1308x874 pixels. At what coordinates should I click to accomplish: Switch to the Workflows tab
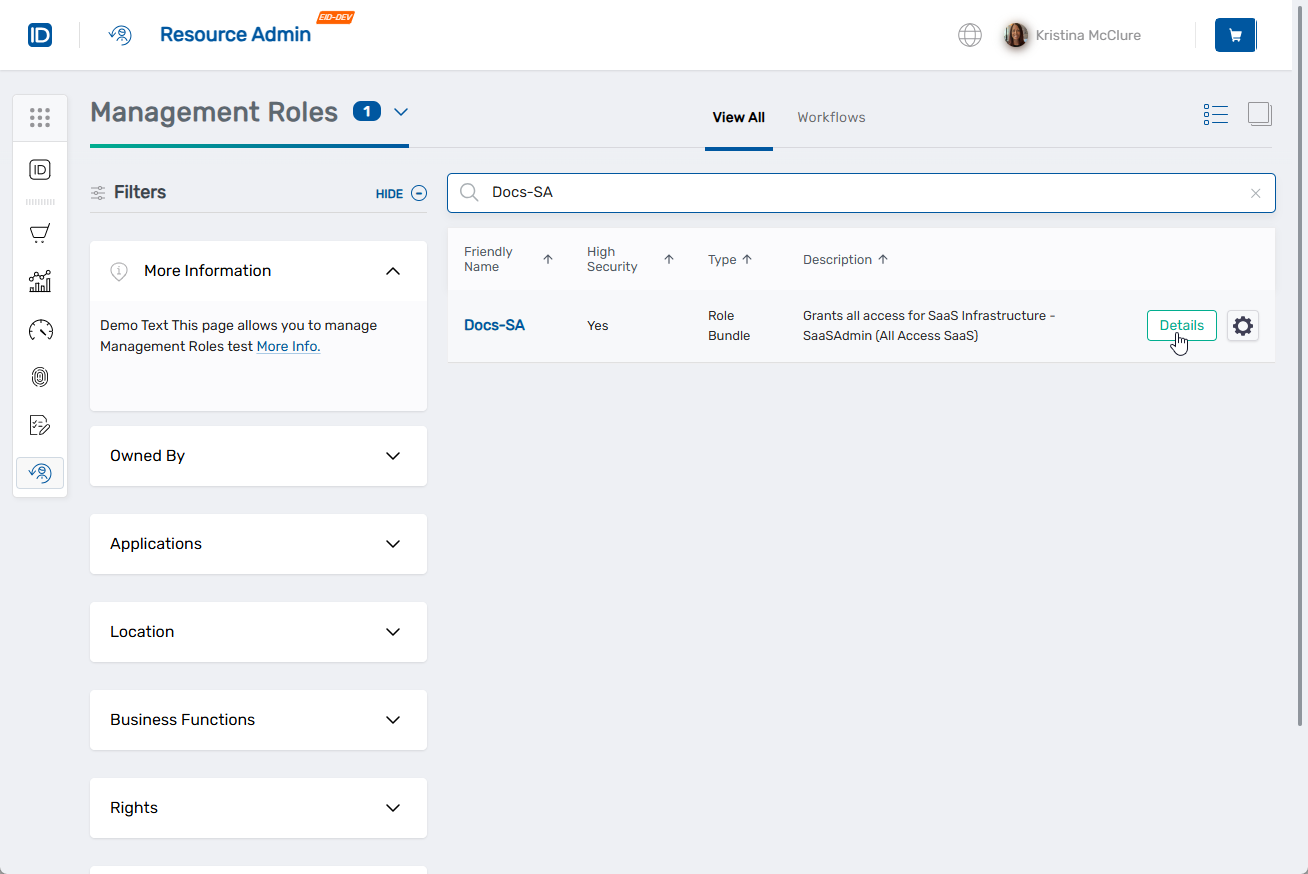tap(831, 117)
